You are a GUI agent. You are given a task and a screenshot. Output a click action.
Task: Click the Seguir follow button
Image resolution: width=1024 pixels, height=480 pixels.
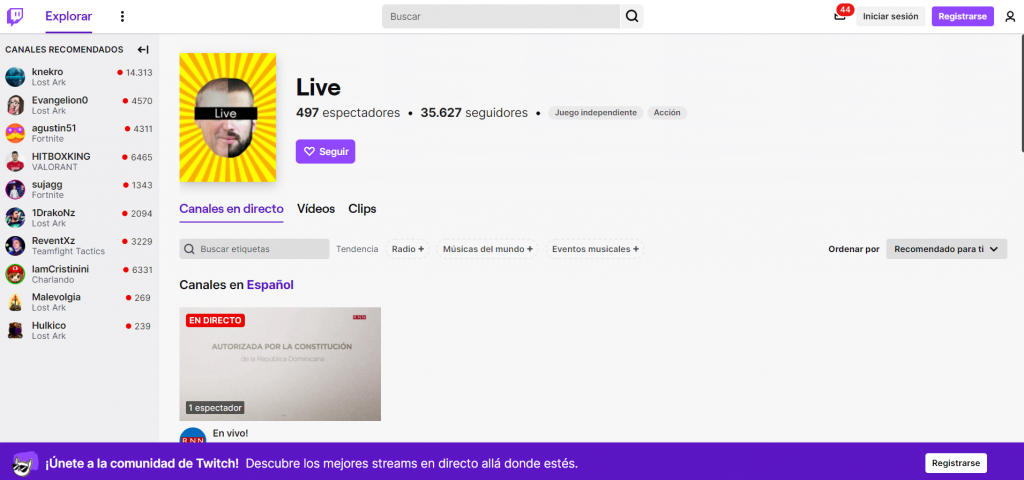pyautogui.click(x=325, y=152)
